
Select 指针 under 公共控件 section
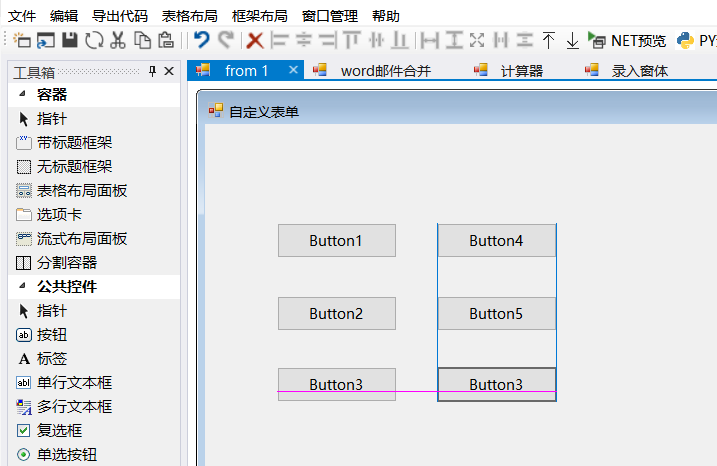pyautogui.click(x=94, y=311)
